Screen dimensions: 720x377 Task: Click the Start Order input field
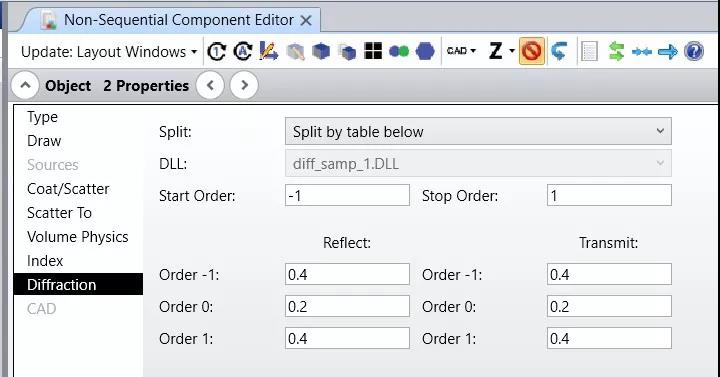pyautogui.click(x=347, y=196)
